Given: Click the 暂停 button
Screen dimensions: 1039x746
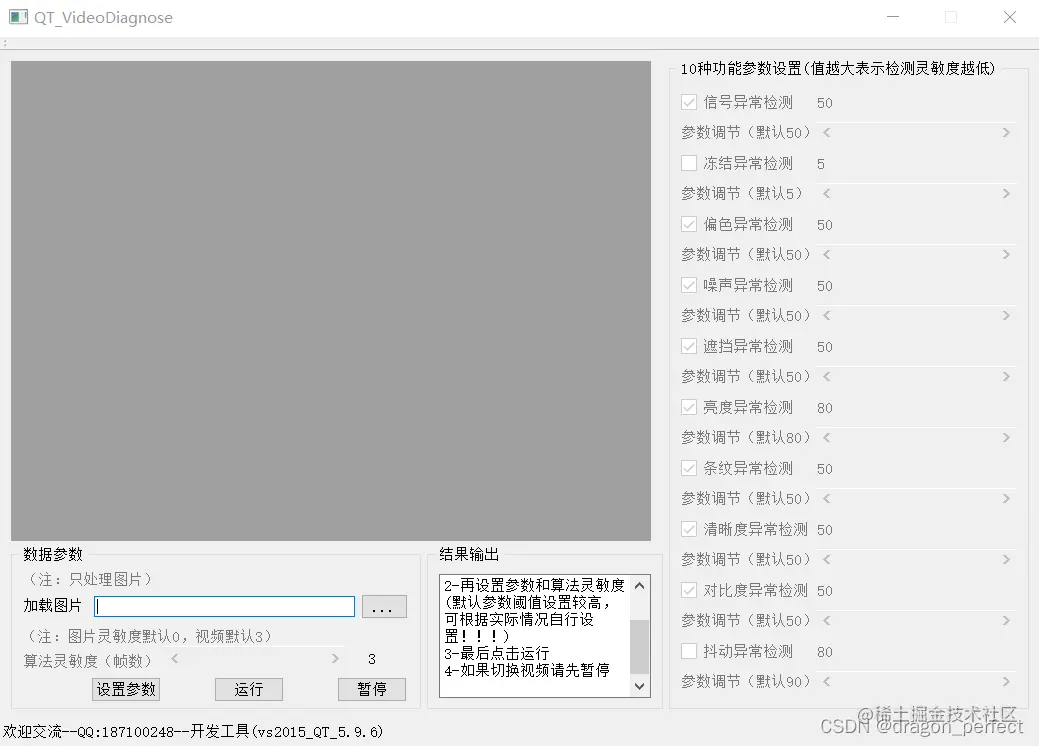Looking at the screenshot, I should pyautogui.click(x=372, y=690).
